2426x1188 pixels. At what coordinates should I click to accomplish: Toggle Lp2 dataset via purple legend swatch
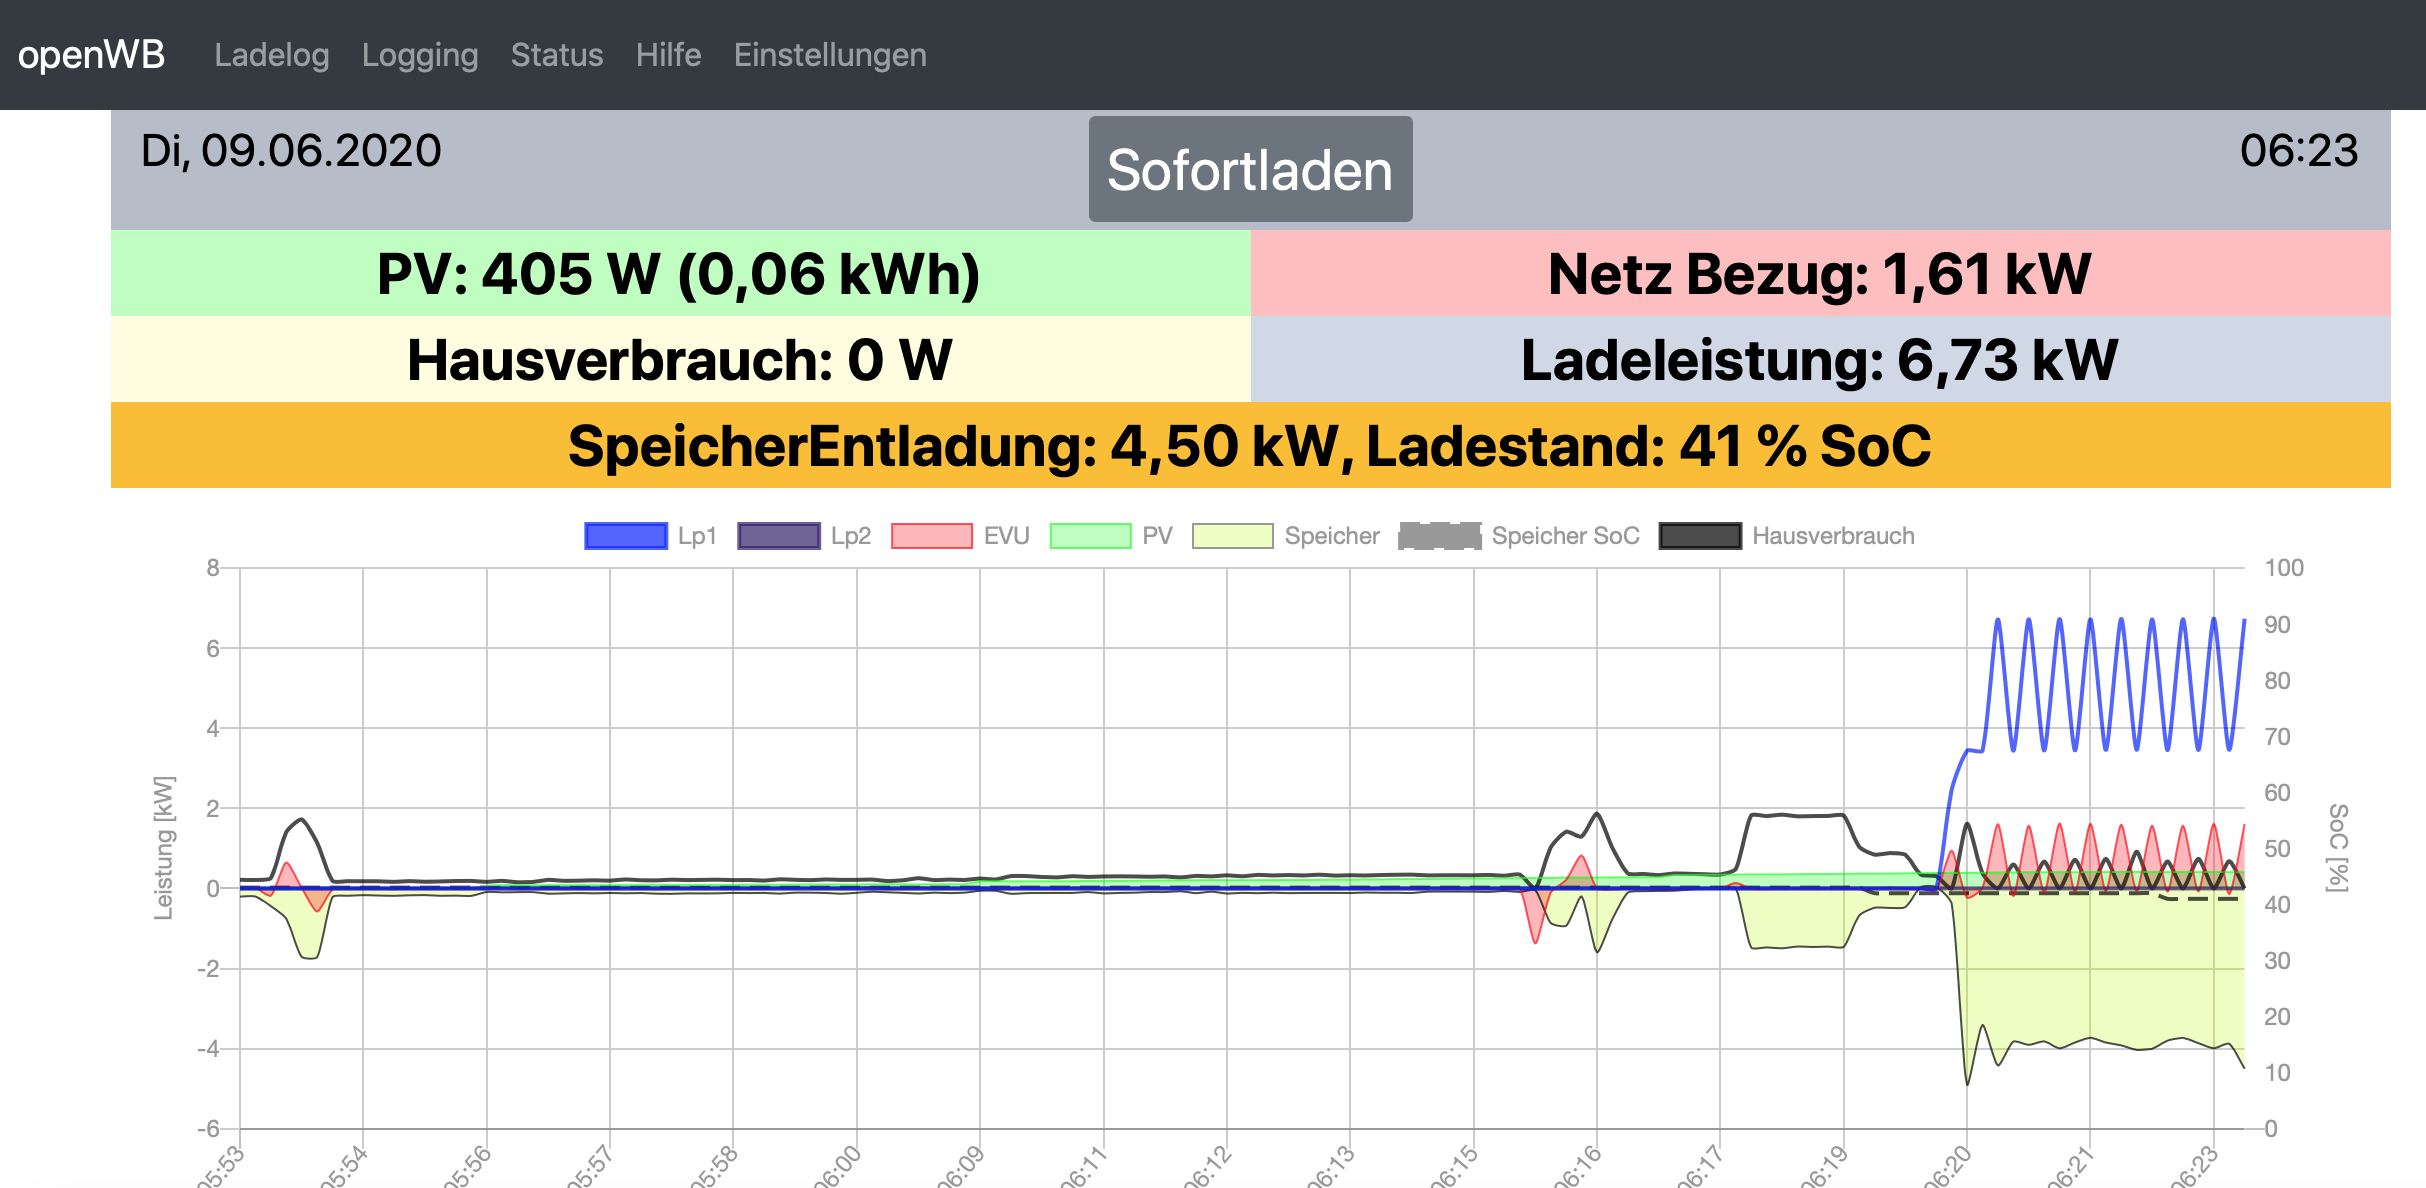tap(778, 536)
